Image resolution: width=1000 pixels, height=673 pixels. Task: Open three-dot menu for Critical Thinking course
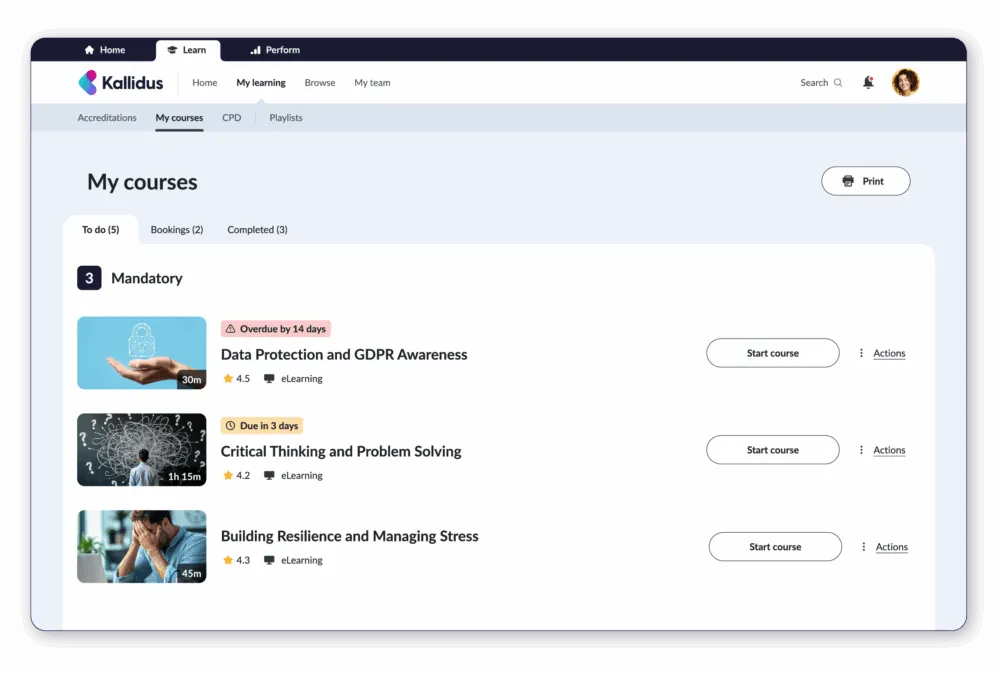861,450
